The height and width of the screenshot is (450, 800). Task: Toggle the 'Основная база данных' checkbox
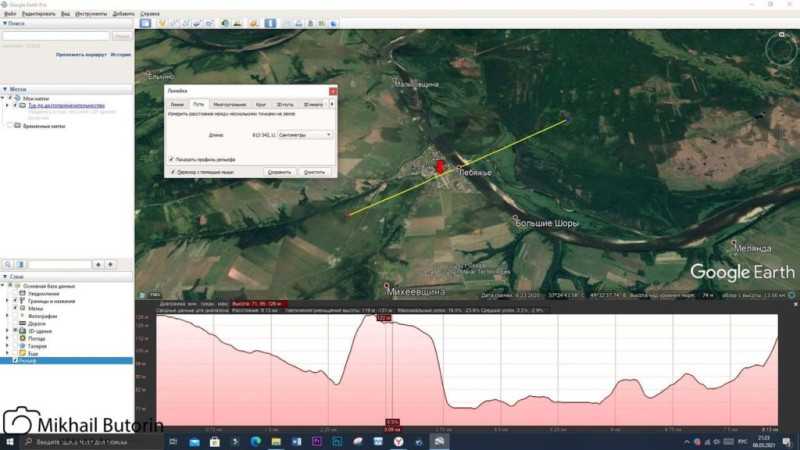pos(10,286)
